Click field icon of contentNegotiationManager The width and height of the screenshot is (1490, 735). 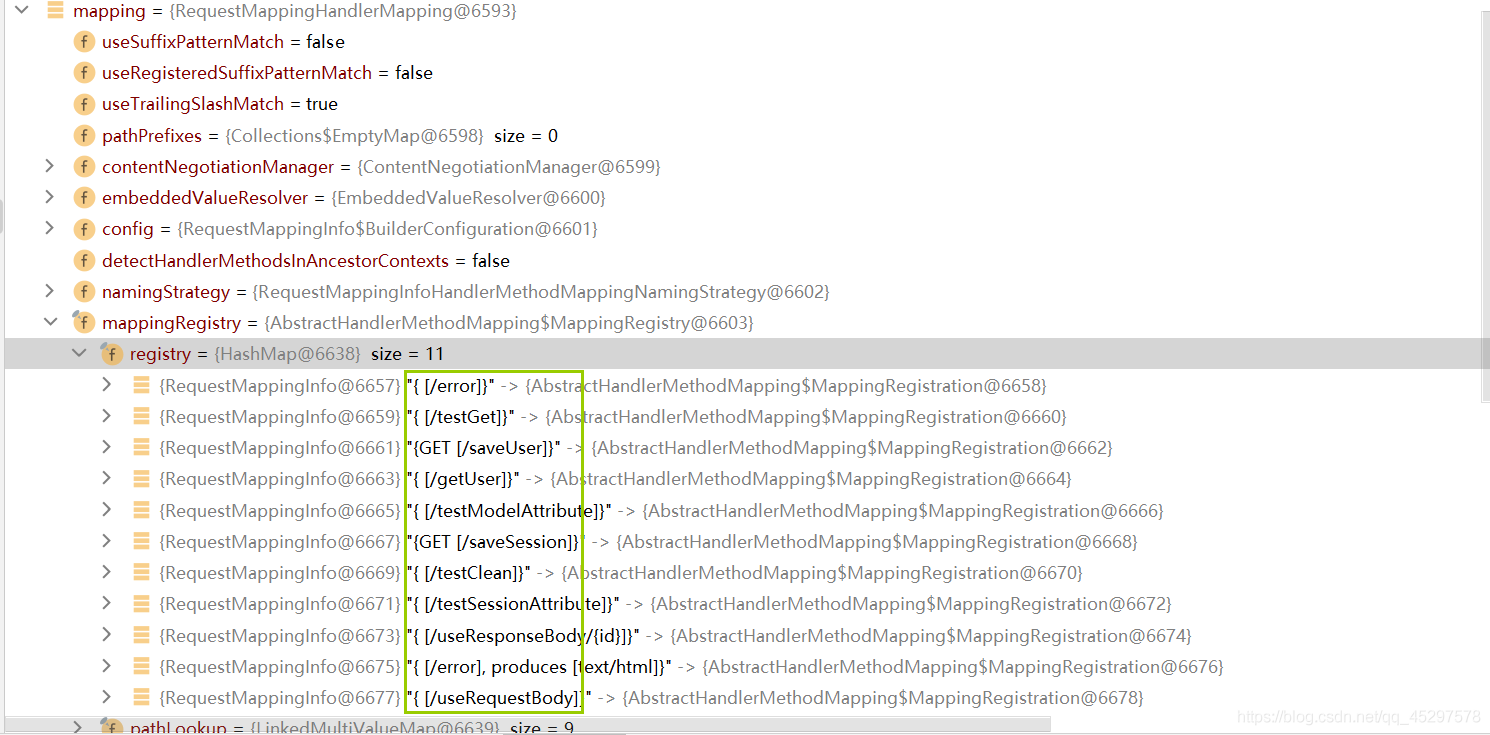point(84,167)
